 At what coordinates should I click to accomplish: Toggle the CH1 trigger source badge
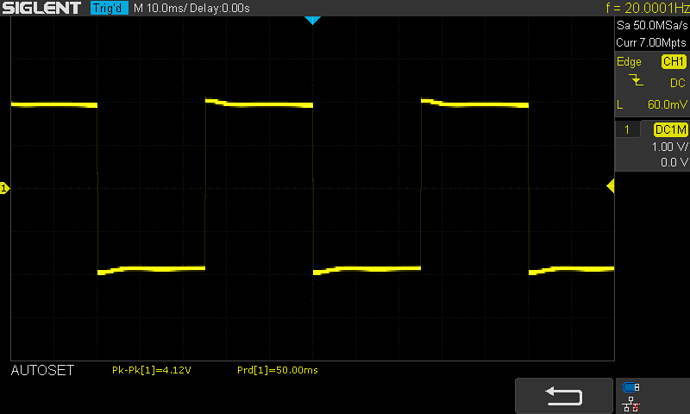click(x=672, y=61)
